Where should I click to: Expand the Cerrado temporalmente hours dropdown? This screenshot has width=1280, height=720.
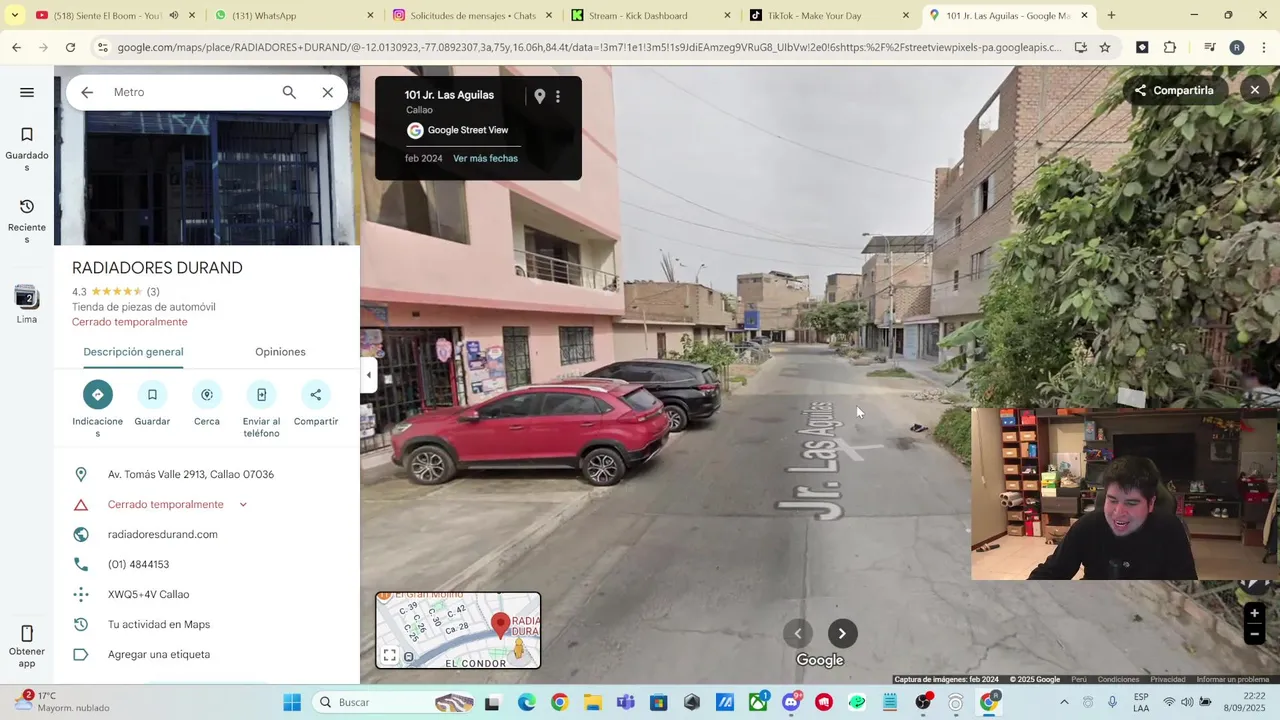(x=243, y=504)
